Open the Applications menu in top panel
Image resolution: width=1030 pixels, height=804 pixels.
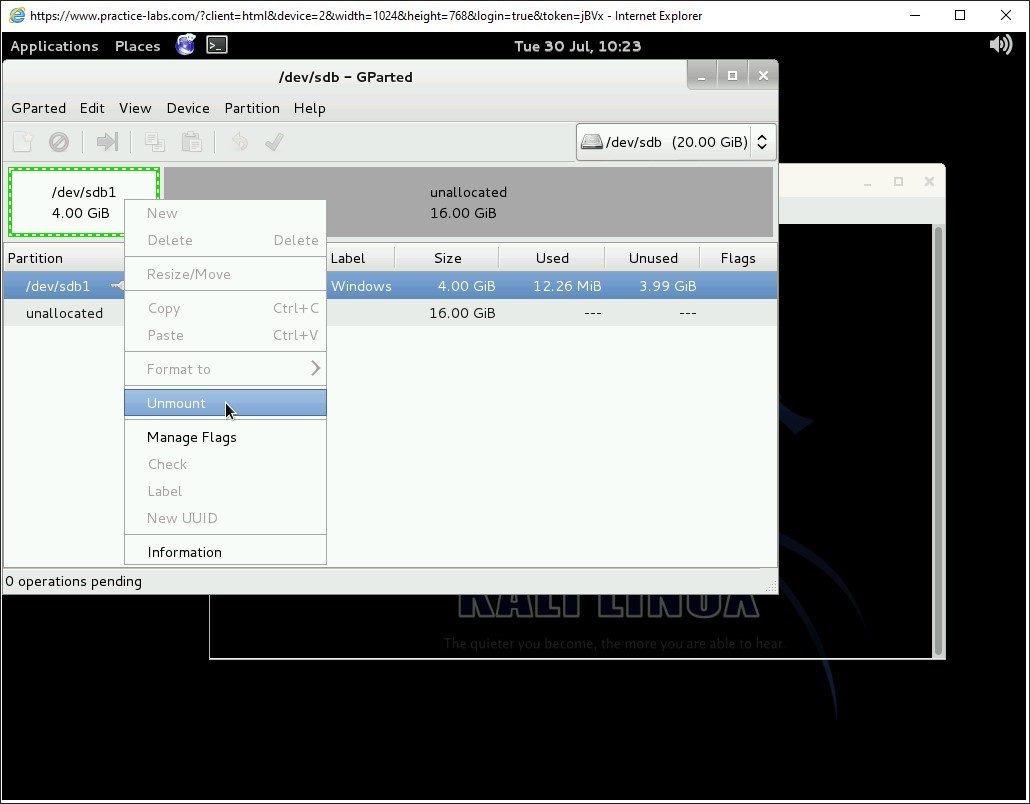[x=54, y=46]
